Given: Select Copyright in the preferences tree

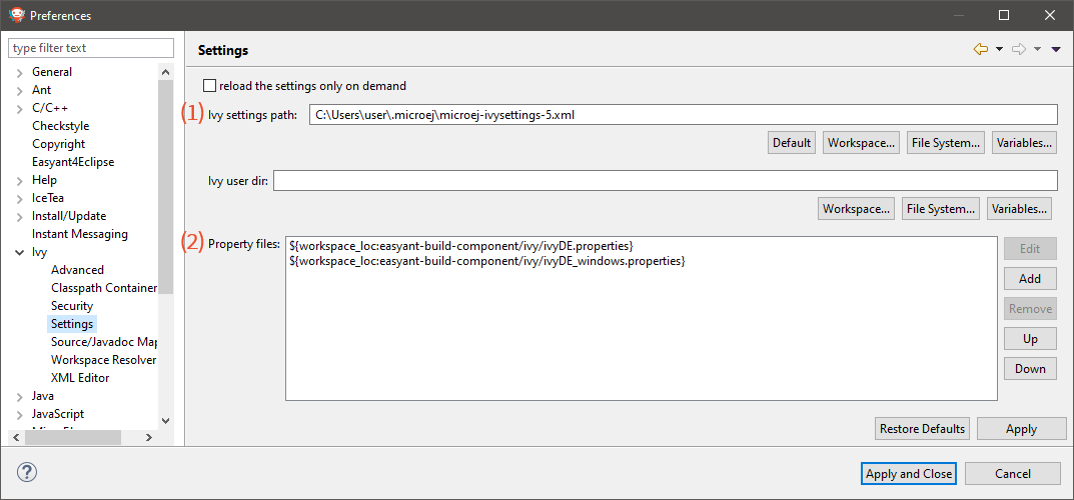Looking at the screenshot, I should pyautogui.click(x=58, y=144).
